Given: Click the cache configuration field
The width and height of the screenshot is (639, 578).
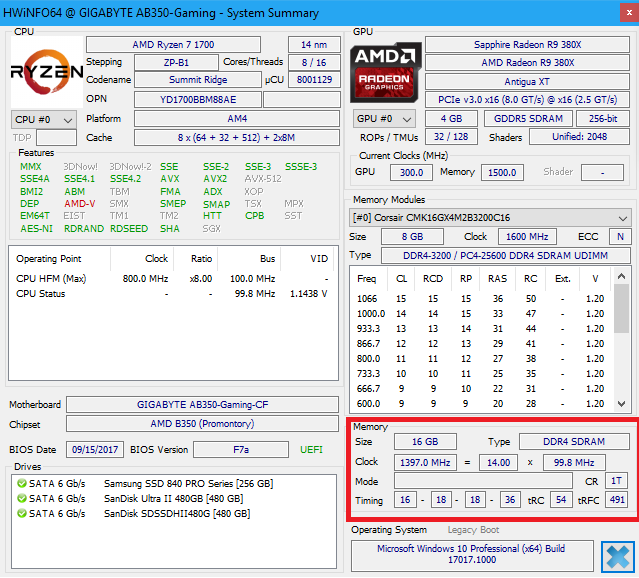Looking at the screenshot, I should pyautogui.click(x=237, y=138).
